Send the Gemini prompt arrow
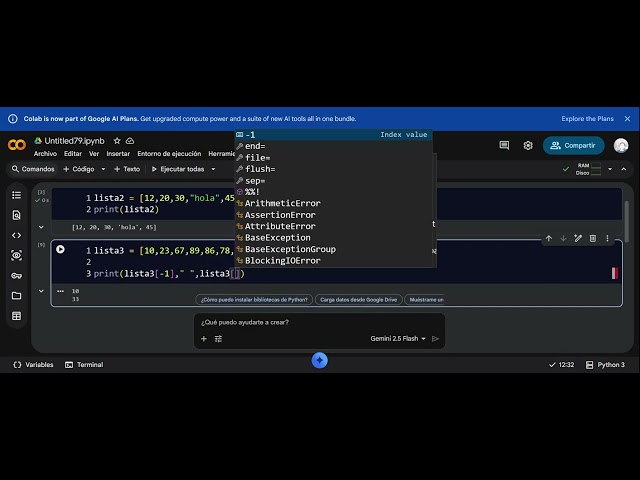This screenshot has height=480, width=640. click(436, 338)
